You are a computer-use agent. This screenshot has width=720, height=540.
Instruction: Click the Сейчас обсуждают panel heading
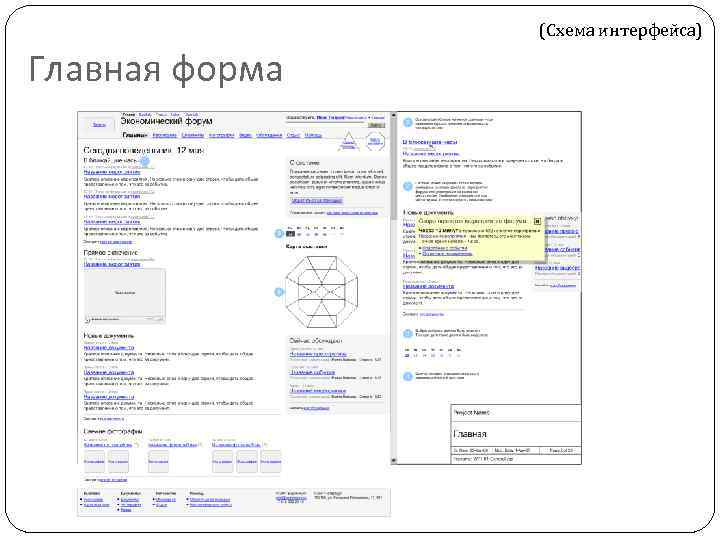(316, 341)
